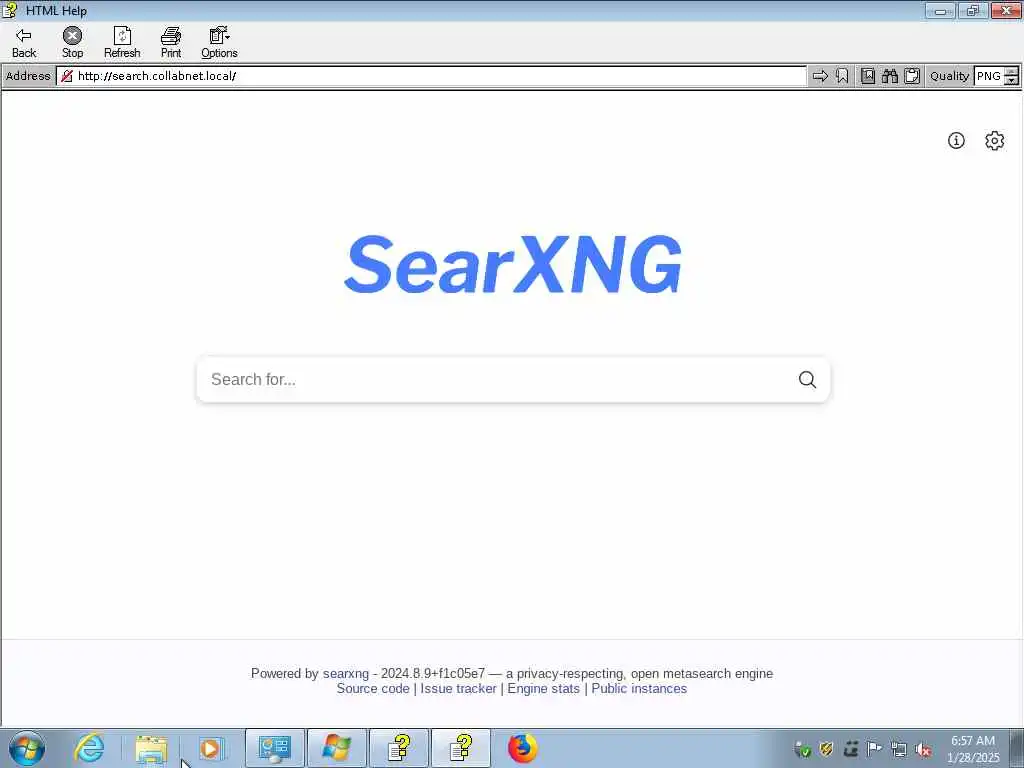Switch to first HTML Help taskbar window
This screenshot has height=768, width=1024.
(399, 748)
